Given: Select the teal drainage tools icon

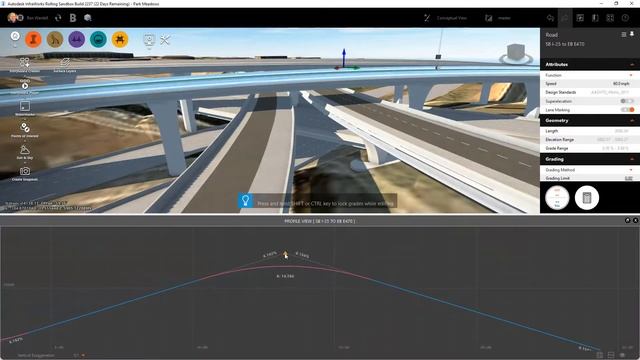Looking at the screenshot, I should [98, 40].
